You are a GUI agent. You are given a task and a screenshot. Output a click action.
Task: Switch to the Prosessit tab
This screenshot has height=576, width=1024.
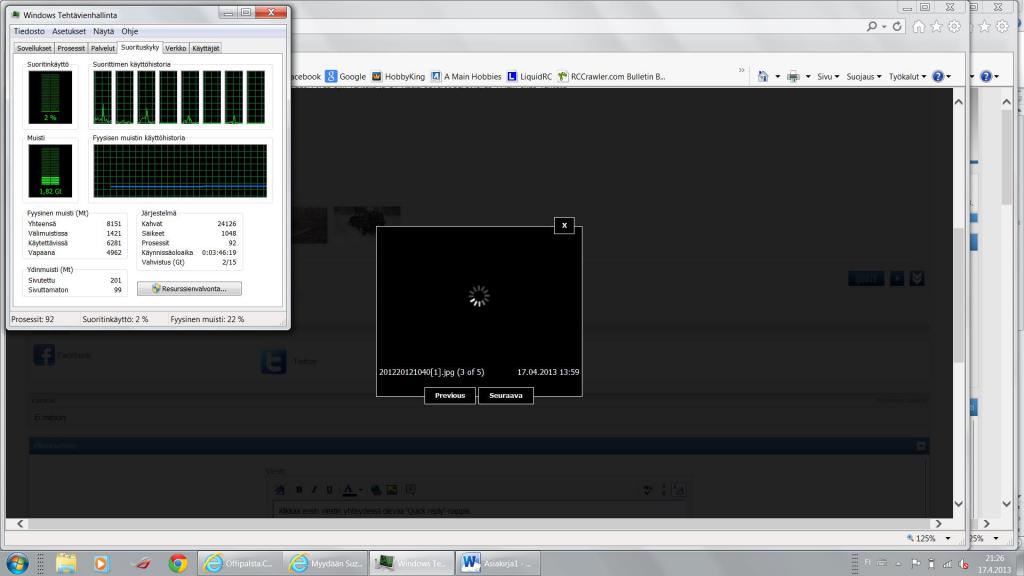click(71, 48)
